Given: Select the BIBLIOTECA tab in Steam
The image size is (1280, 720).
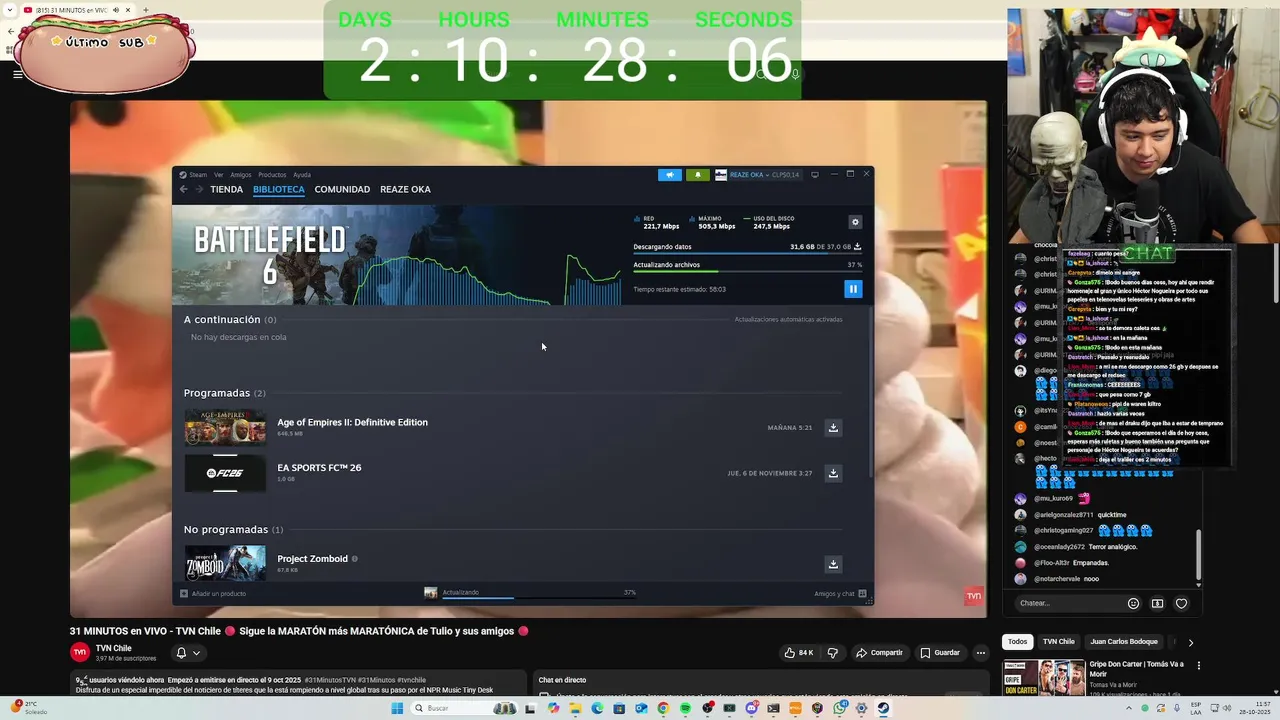Looking at the screenshot, I should point(279,189).
